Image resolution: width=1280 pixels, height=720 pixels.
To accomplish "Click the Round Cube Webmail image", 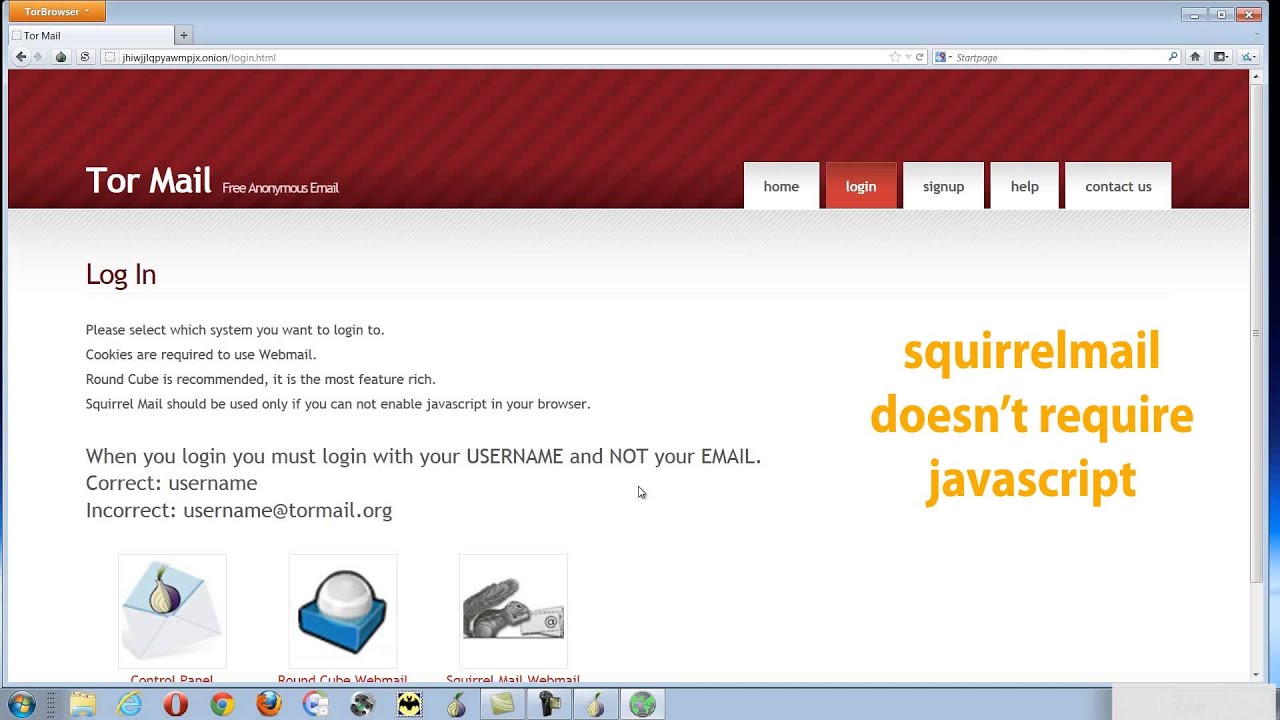I will click(342, 611).
